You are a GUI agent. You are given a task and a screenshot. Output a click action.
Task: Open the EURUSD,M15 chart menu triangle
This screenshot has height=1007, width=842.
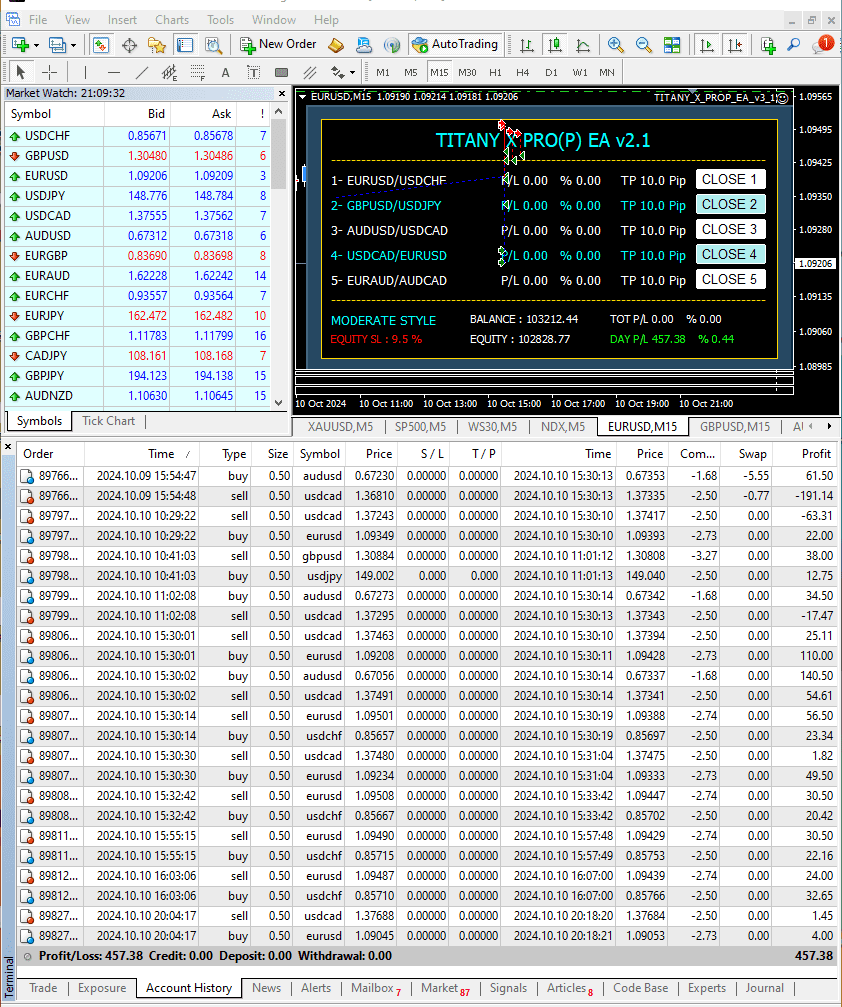302,97
